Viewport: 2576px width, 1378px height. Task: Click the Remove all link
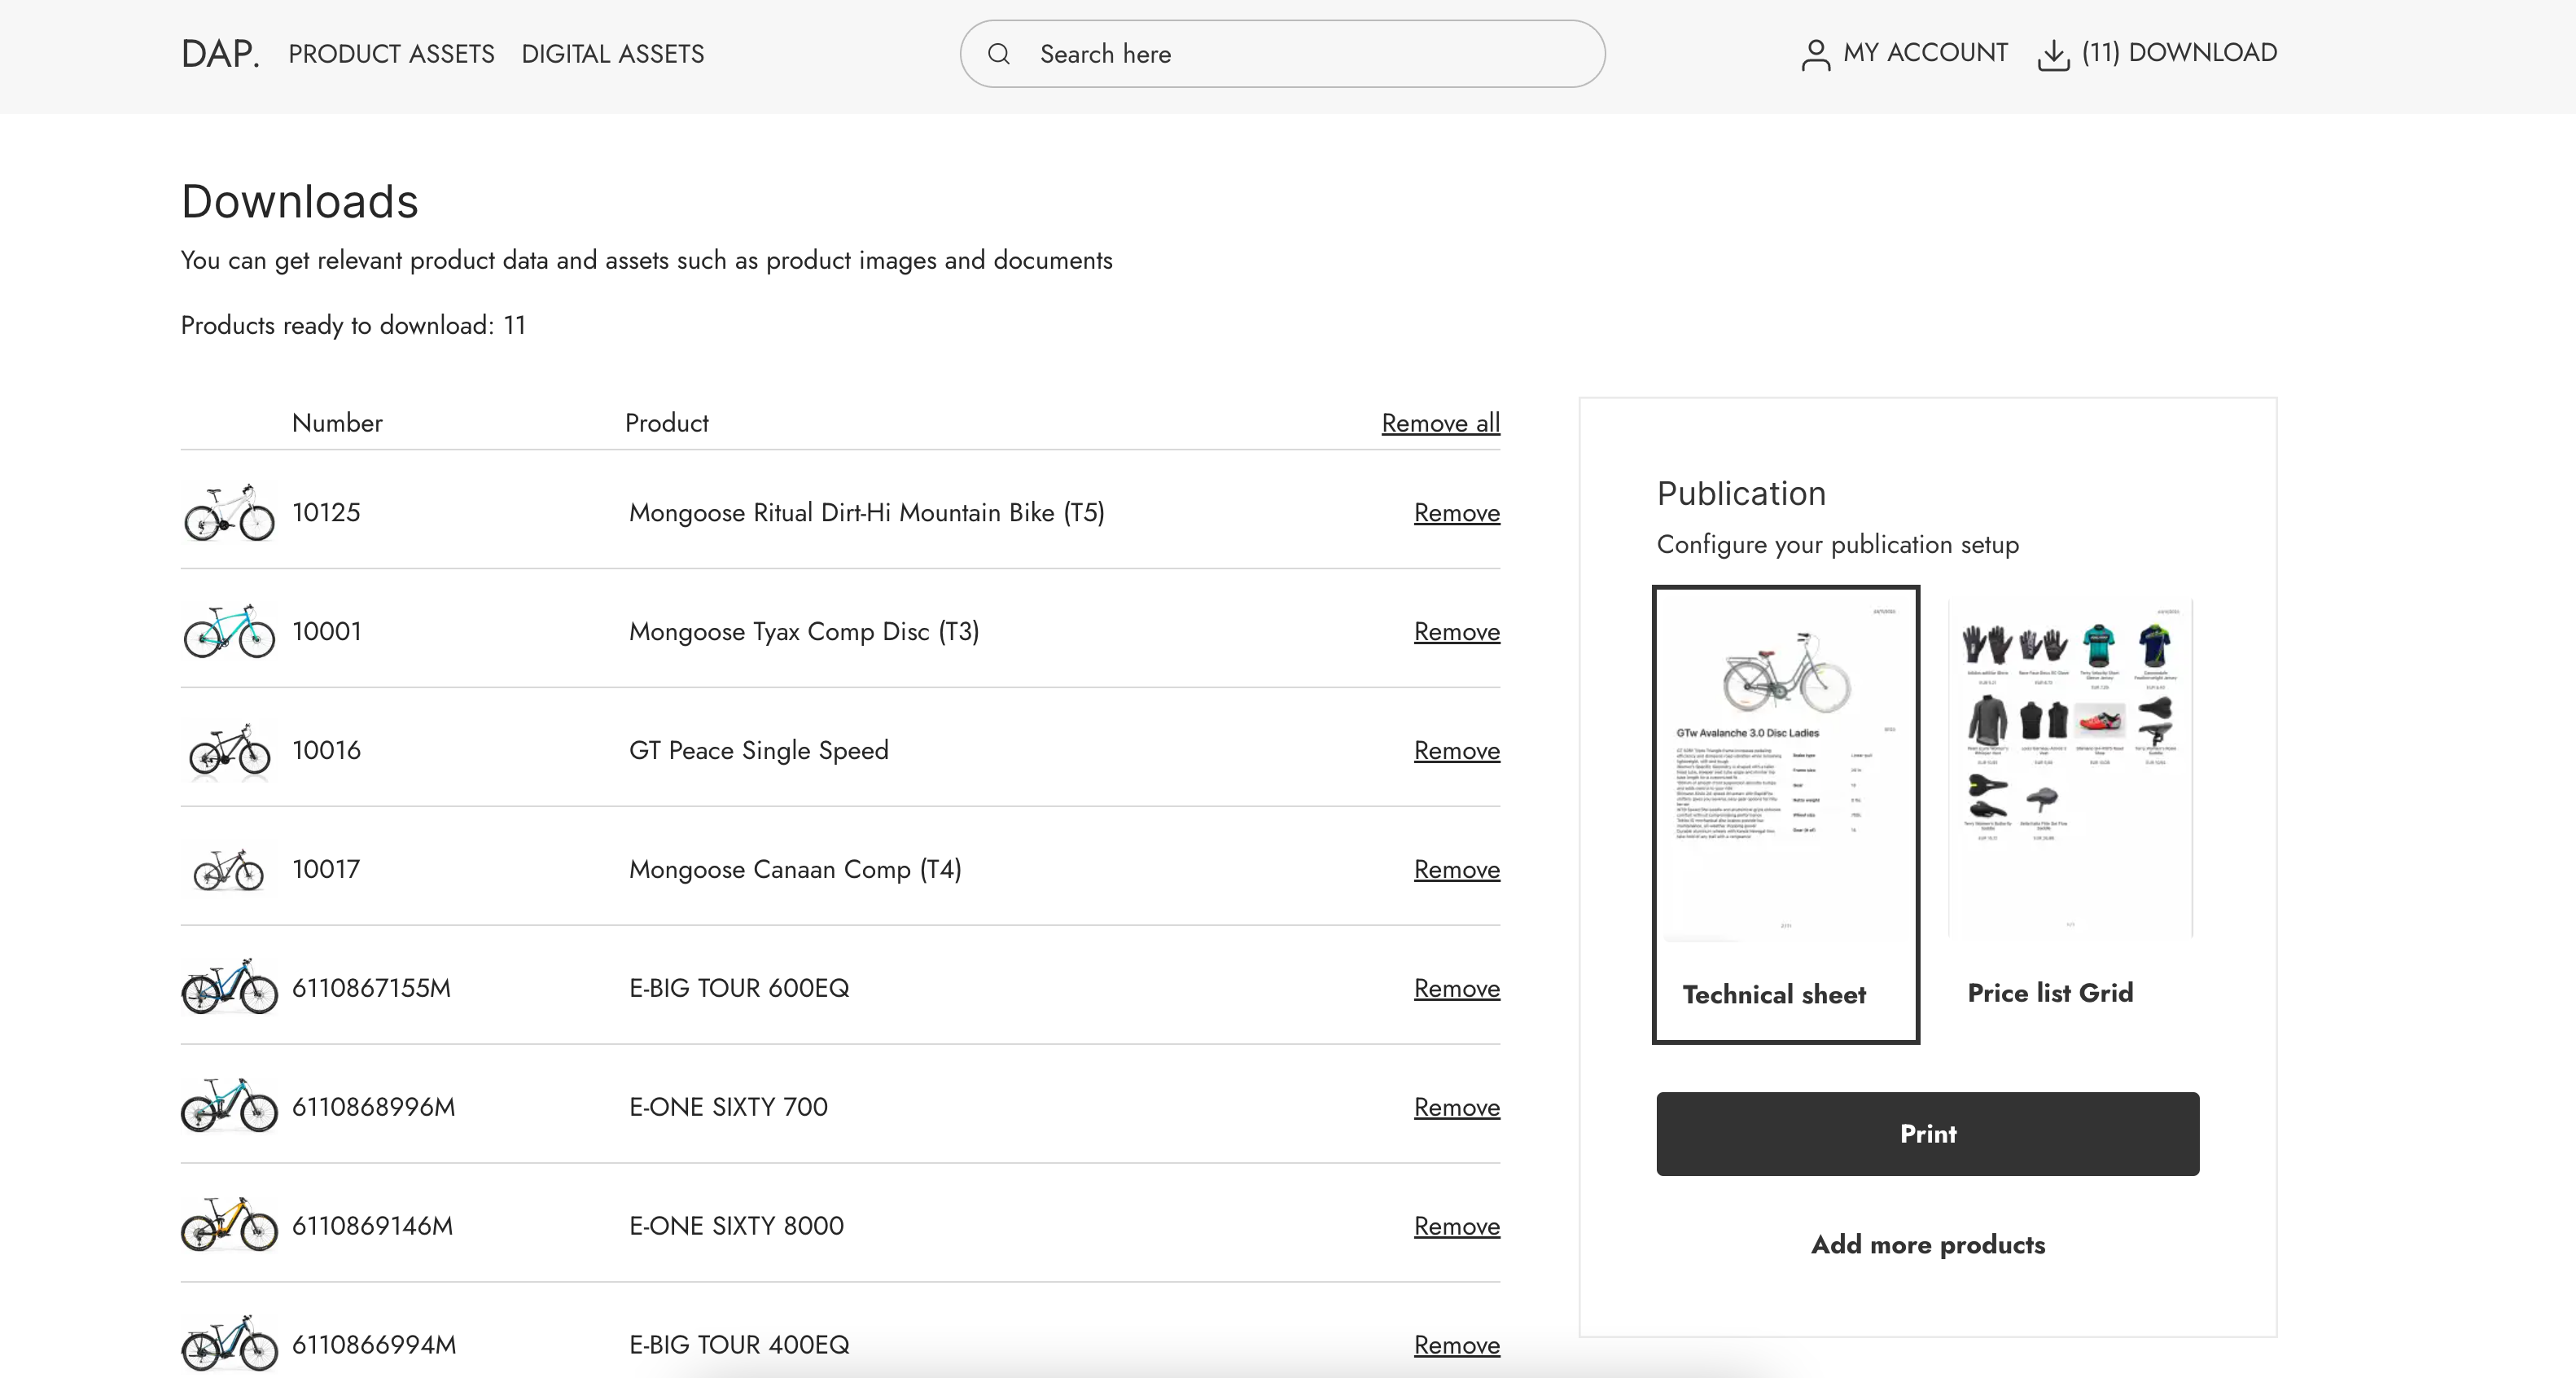tap(1440, 423)
